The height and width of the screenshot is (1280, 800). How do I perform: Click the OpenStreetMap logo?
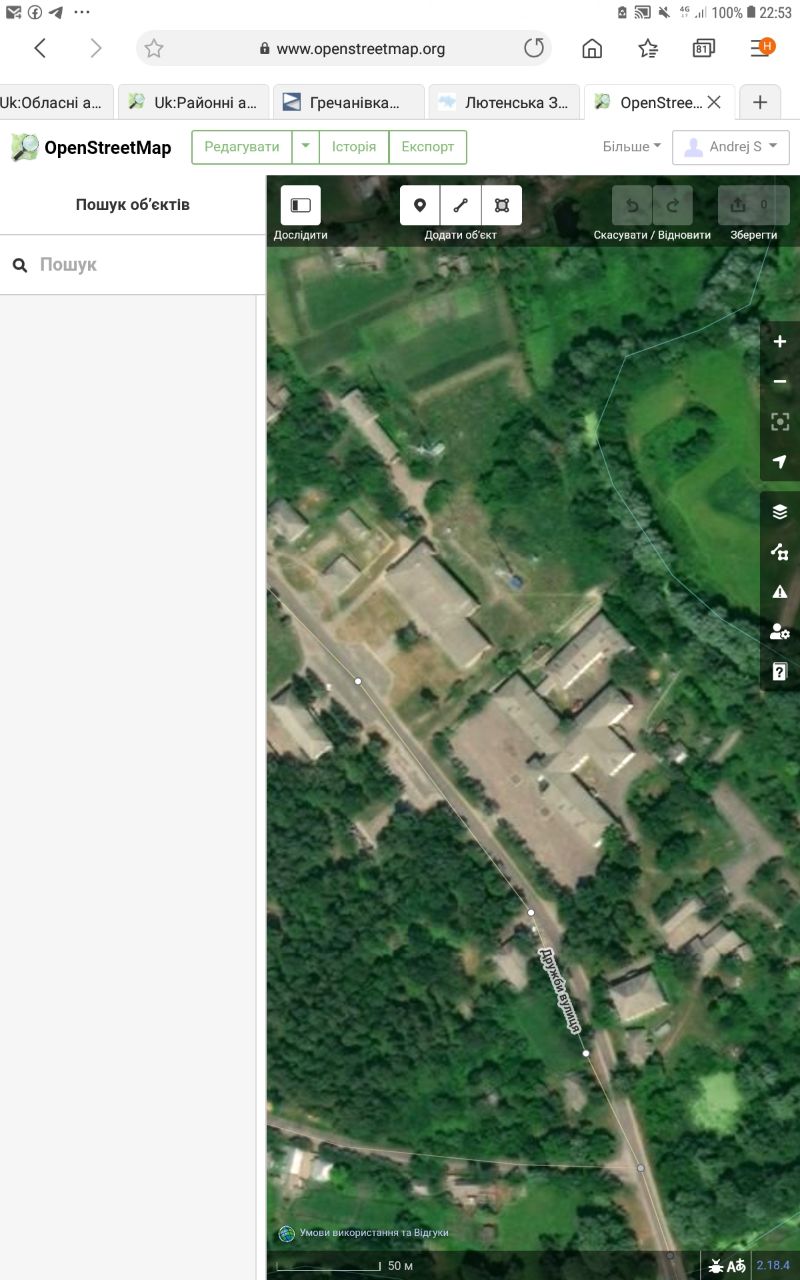click(91, 147)
